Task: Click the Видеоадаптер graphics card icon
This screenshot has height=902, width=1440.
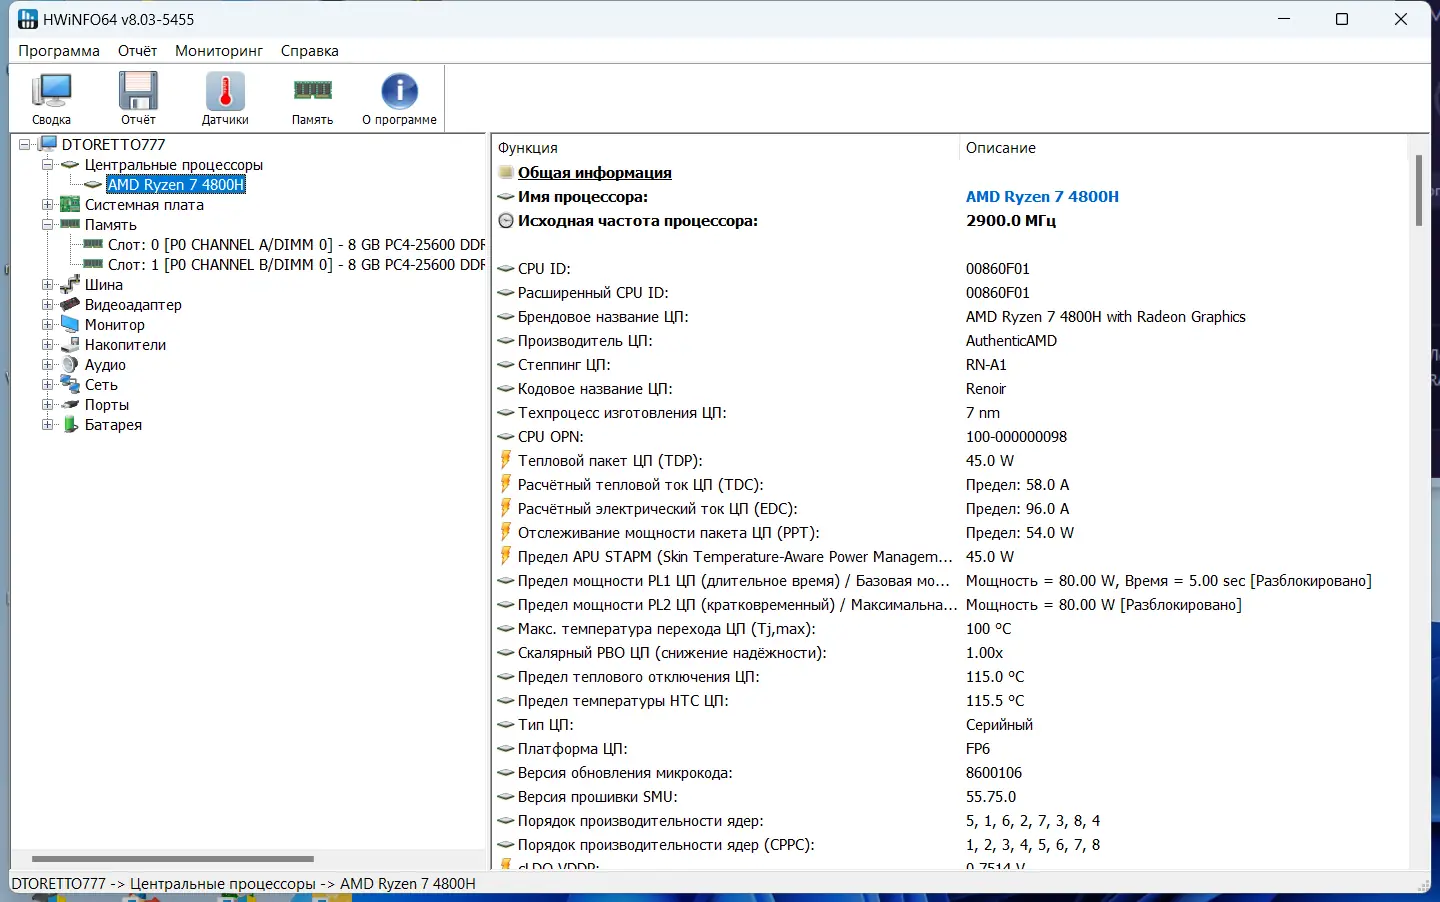Action: click(x=70, y=304)
